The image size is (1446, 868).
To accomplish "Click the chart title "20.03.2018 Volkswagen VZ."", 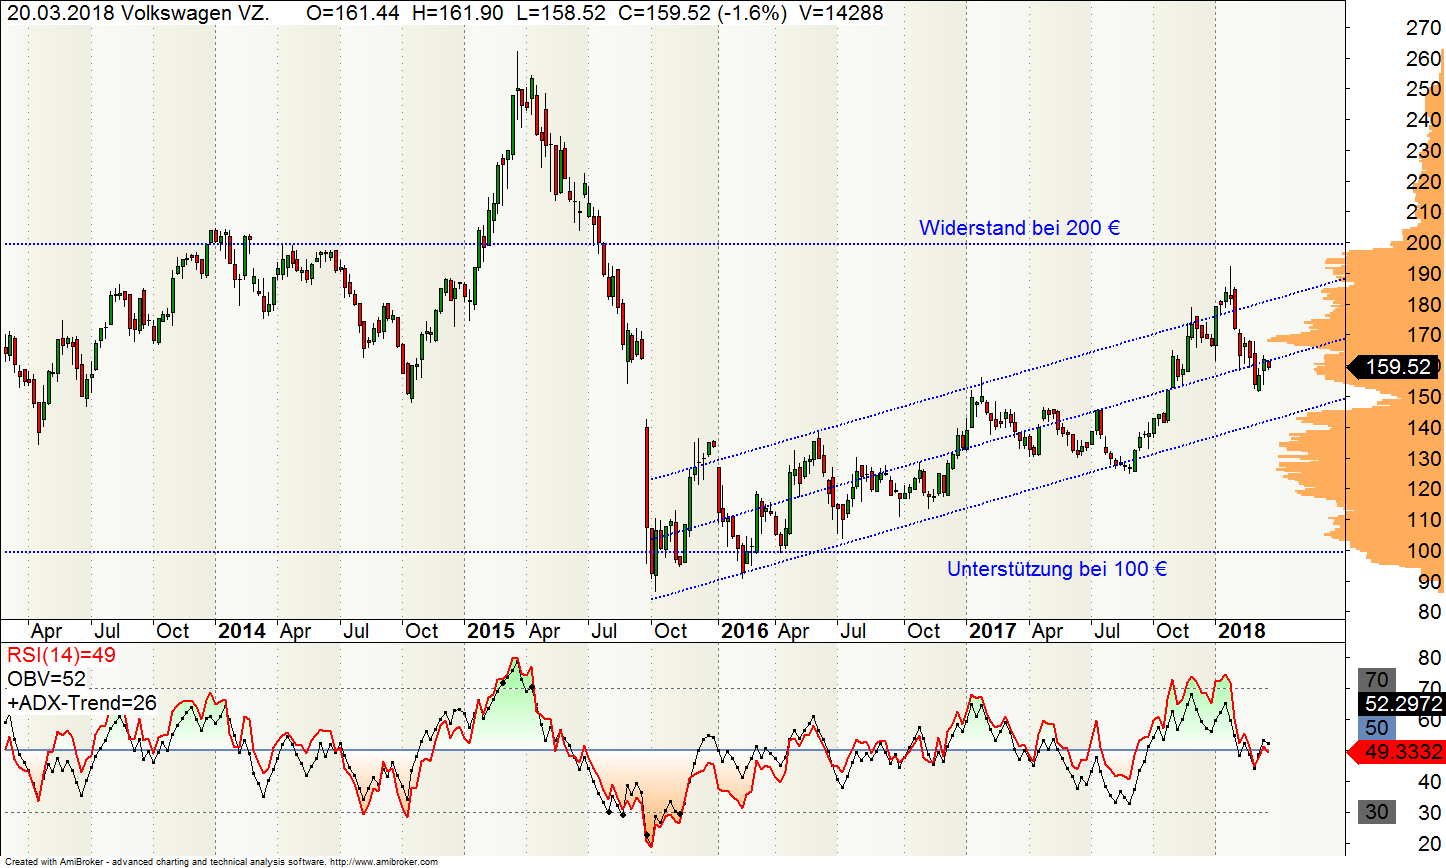I will coord(138,13).
